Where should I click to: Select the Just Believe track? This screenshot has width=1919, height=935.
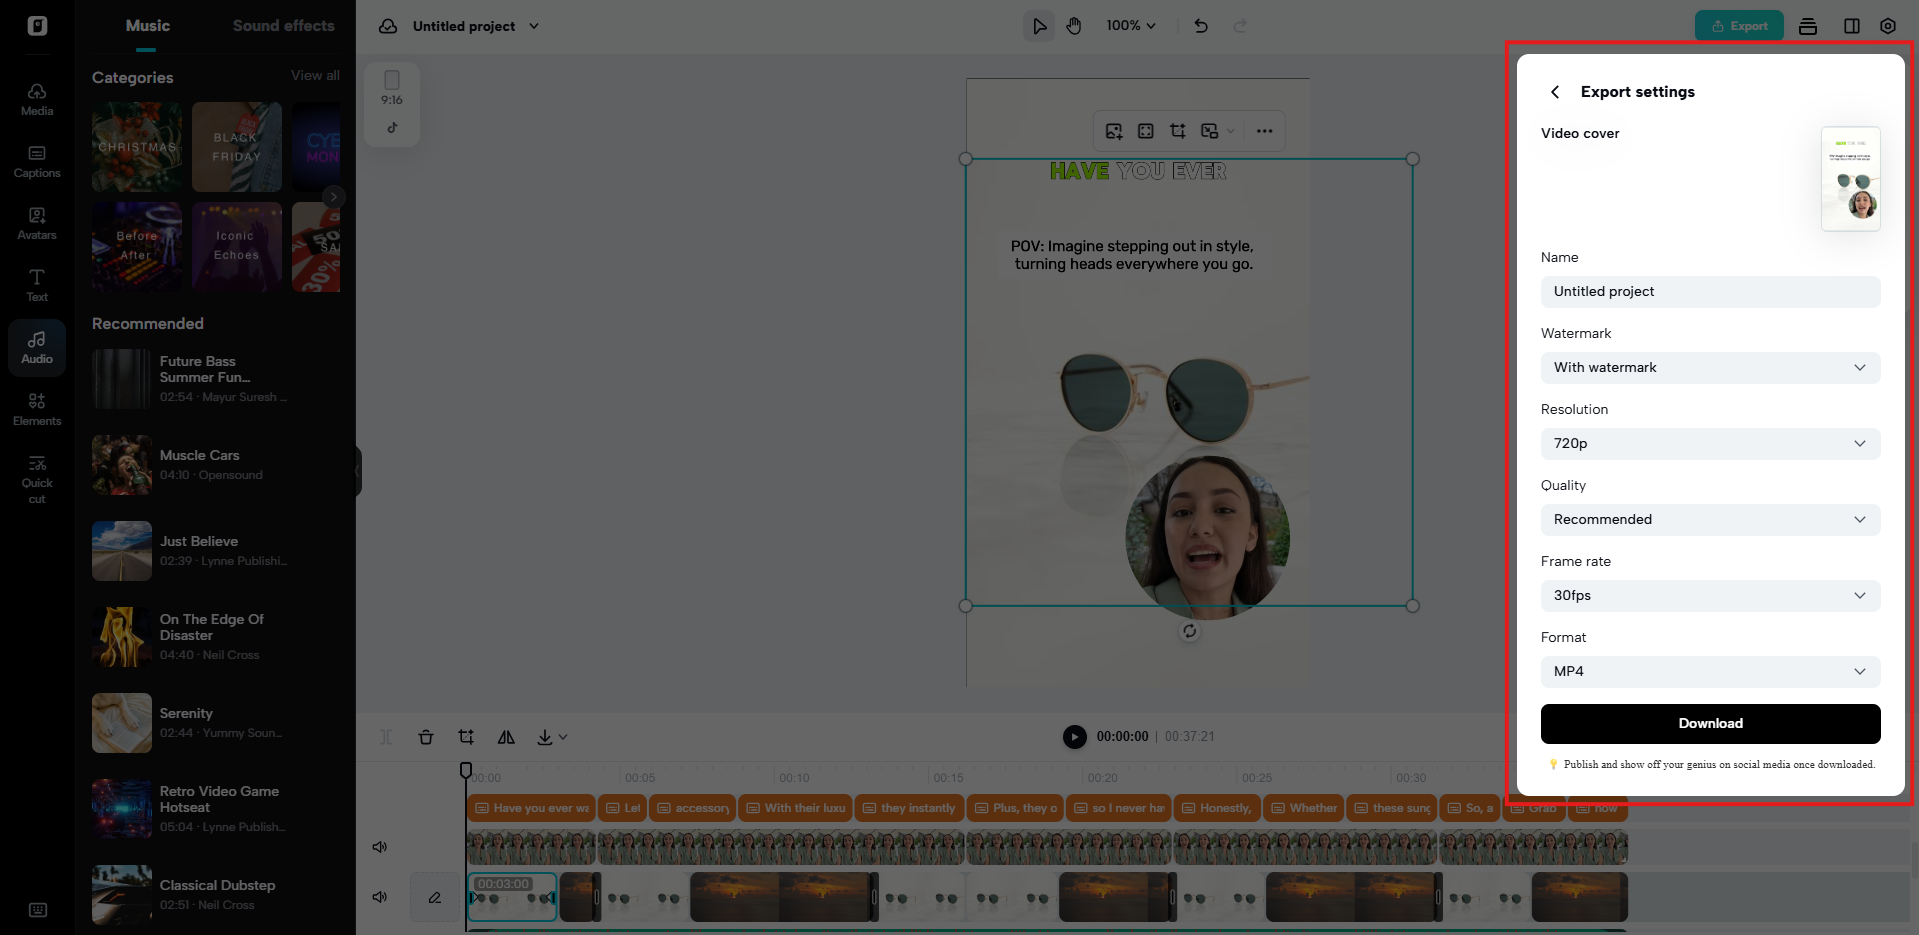(214, 551)
